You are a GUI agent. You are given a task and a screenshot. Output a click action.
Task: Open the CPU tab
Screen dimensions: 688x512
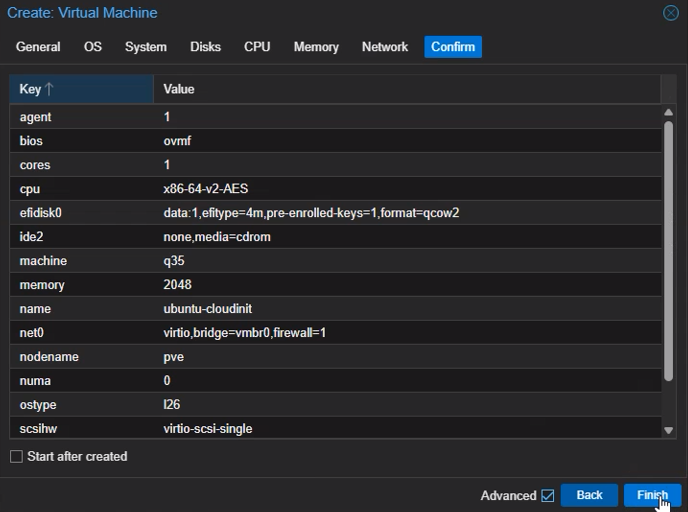coord(257,47)
